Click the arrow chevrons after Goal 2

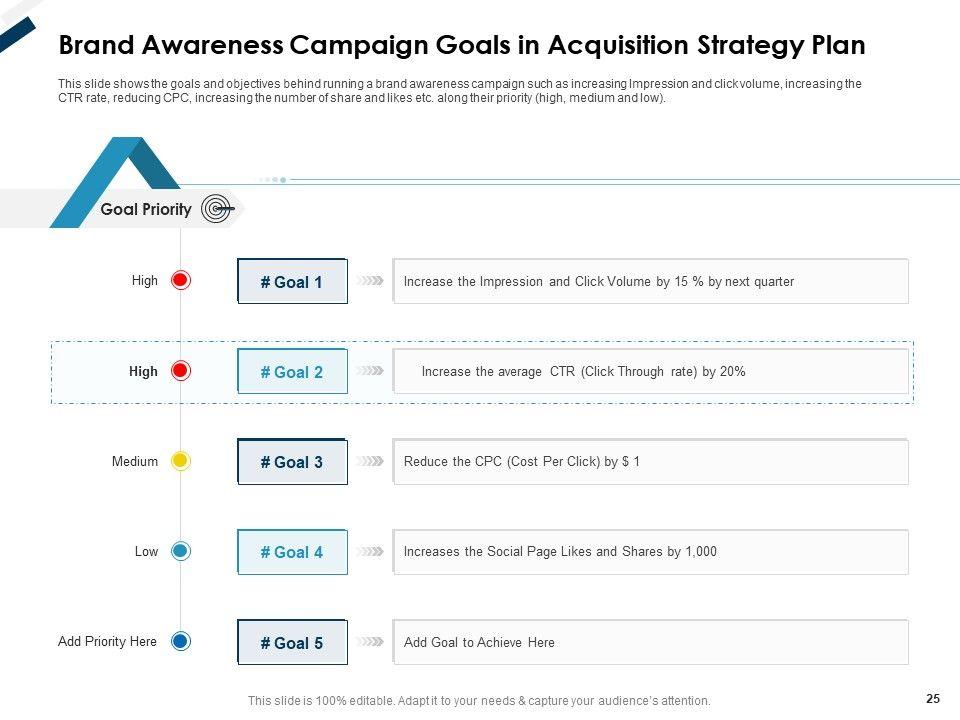coord(371,371)
